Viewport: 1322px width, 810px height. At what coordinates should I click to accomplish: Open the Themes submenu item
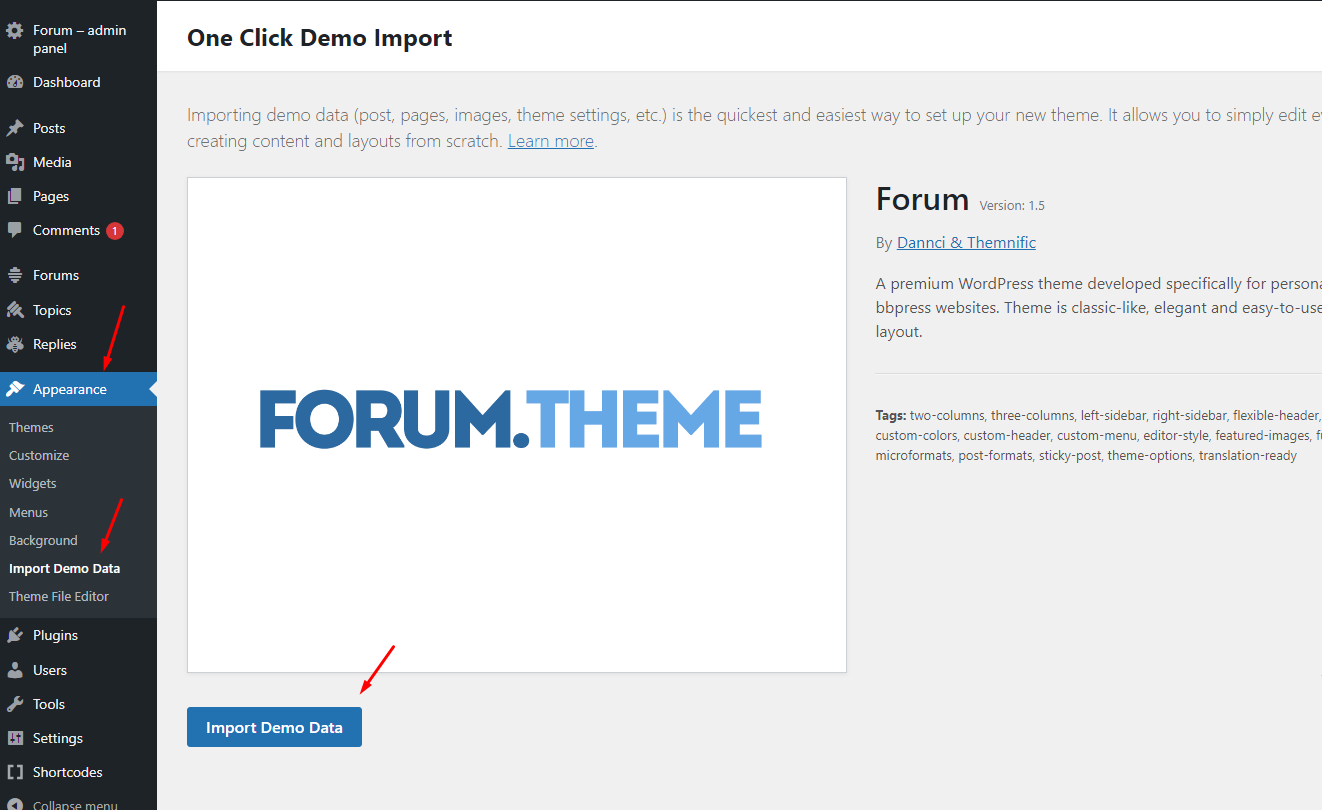(31, 427)
